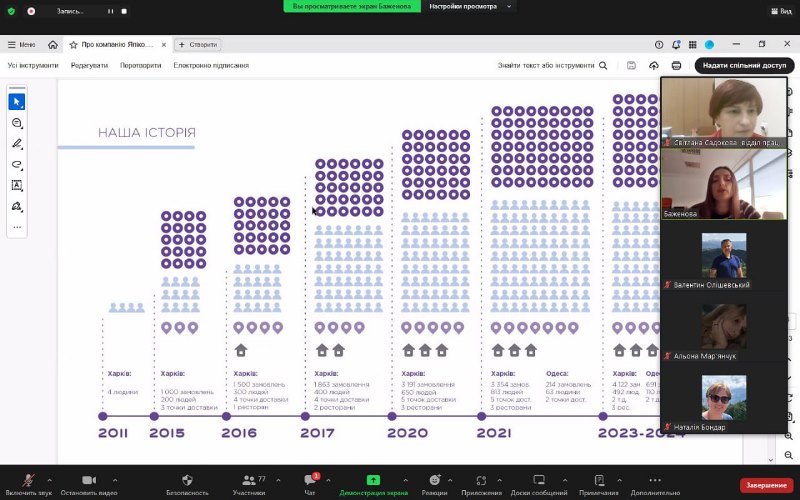Open Перетворити tab
Screen dimensions: 800x500
(141, 65)
